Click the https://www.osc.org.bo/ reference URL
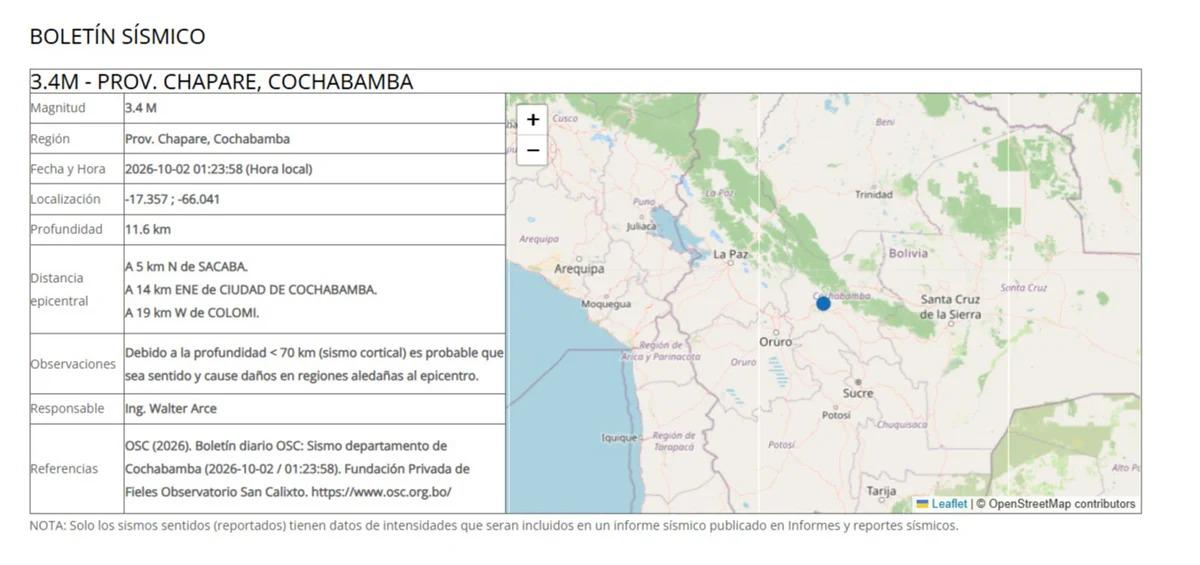 (381, 492)
